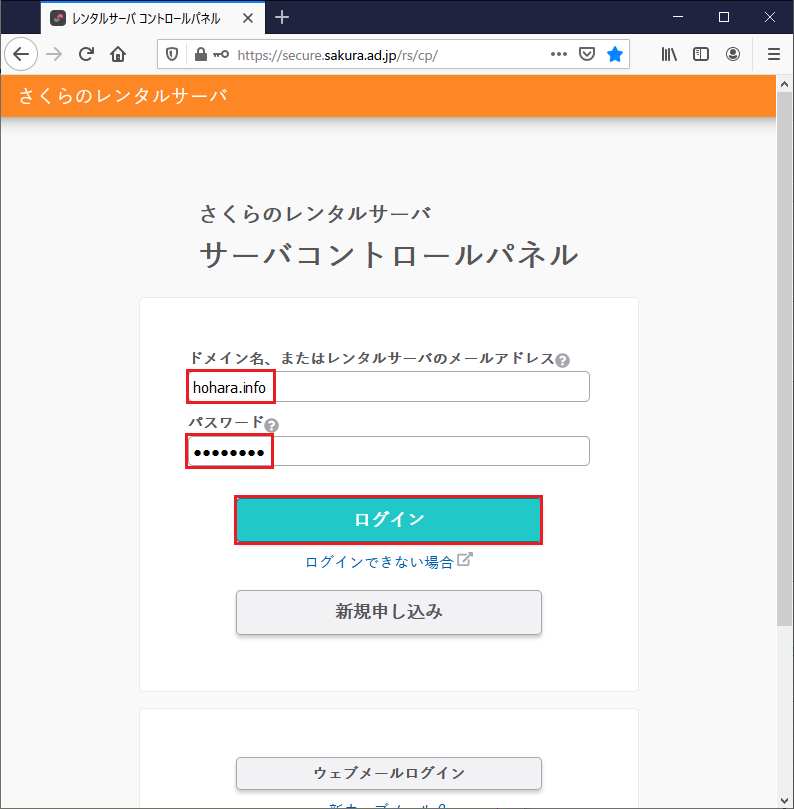Click the padlock site security icon
The width and height of the screenshot is (794, 809).
200,54
